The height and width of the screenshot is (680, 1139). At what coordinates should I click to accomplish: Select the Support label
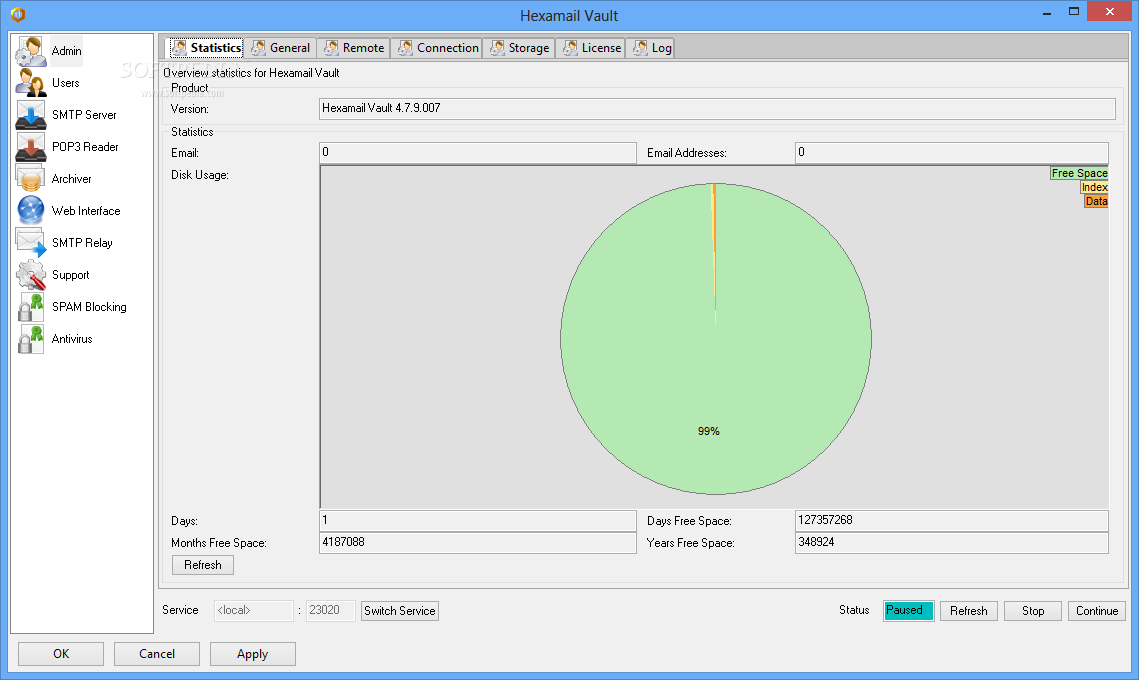(70, 275)
